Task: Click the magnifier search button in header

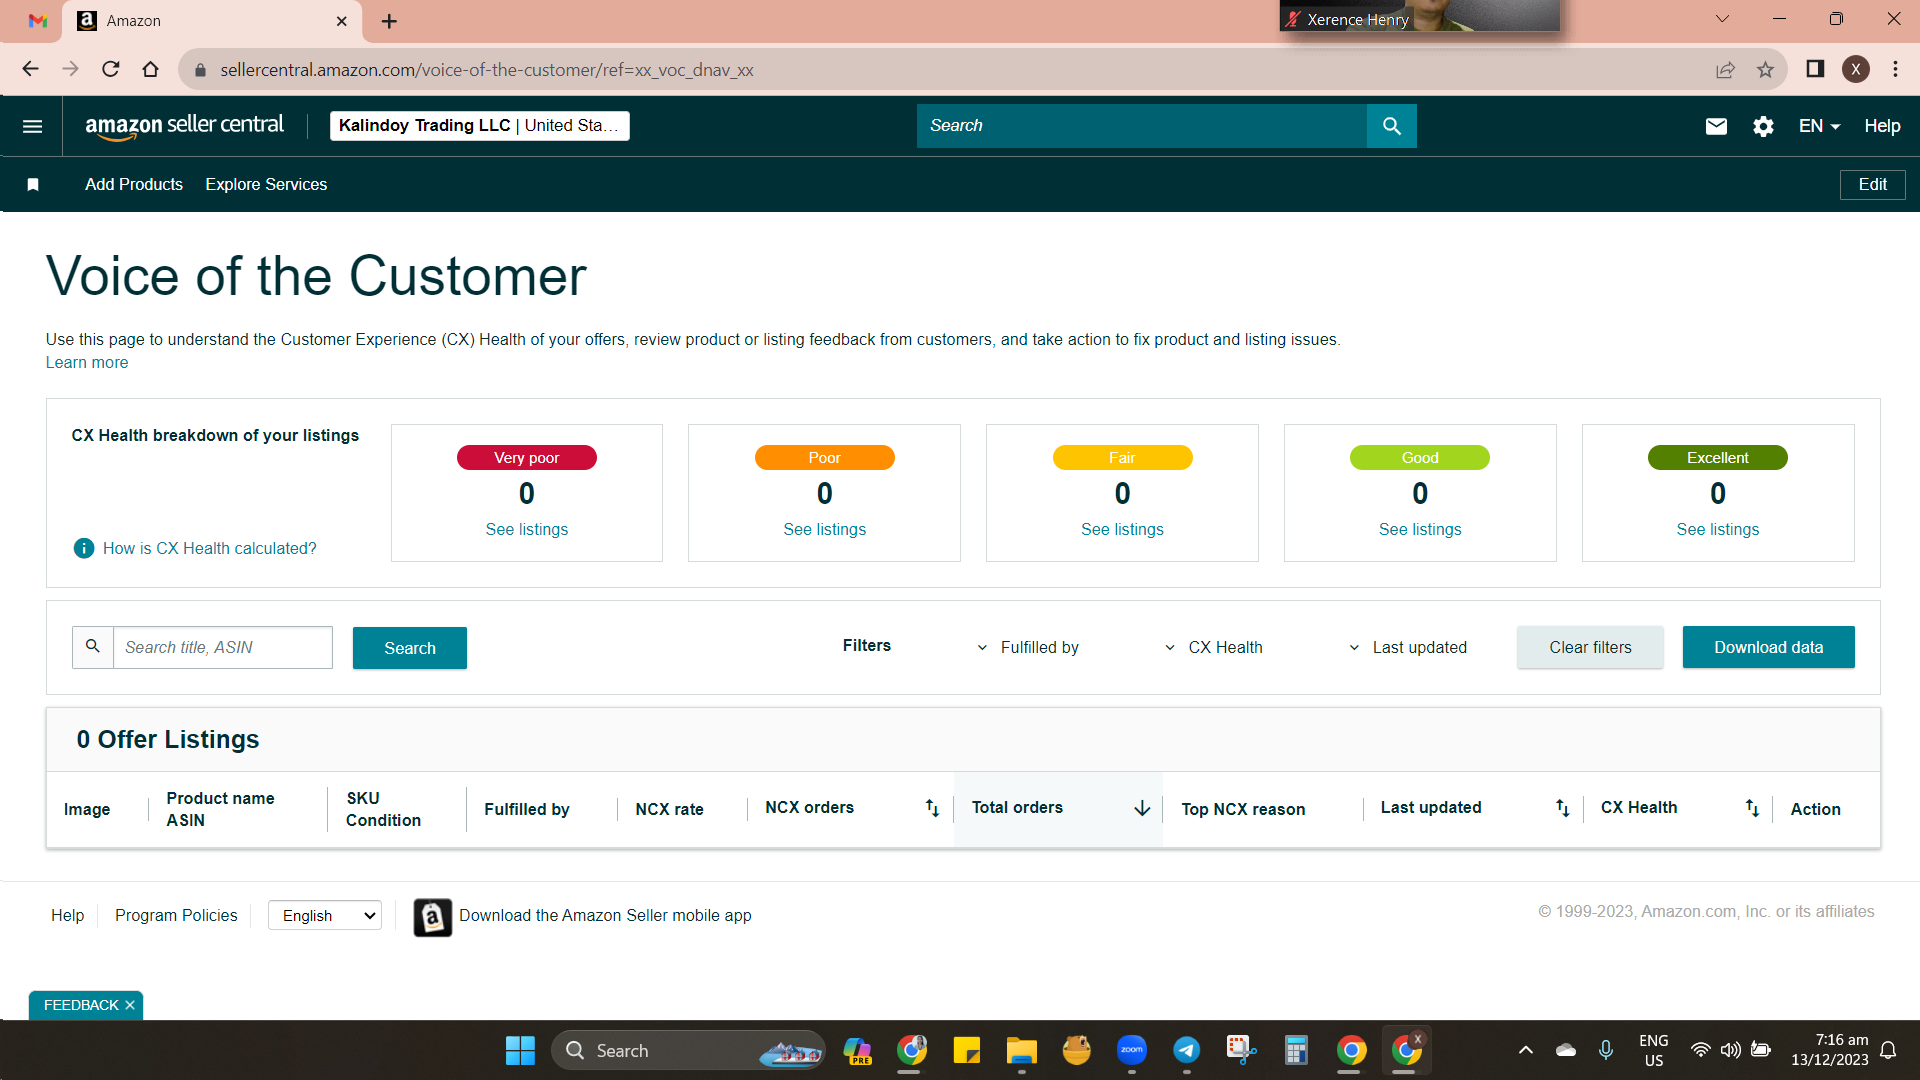Action: coord(1391,126)
